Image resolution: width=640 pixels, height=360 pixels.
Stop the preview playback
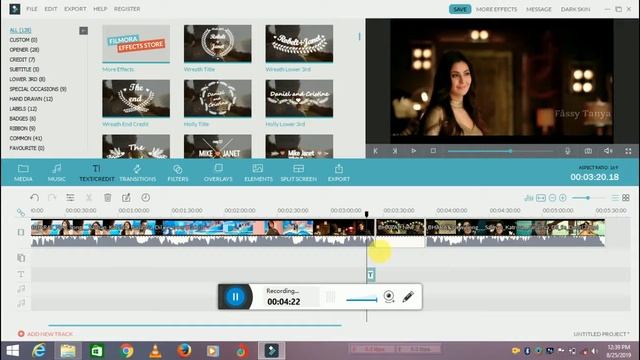coord(433,151)
